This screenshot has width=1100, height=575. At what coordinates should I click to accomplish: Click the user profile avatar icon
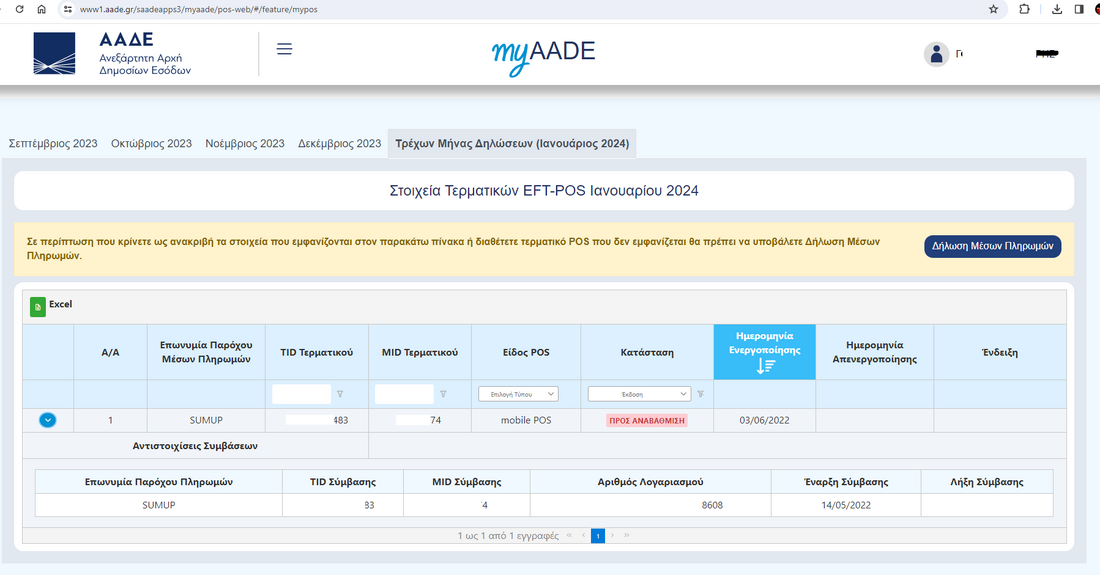point(936,54)
